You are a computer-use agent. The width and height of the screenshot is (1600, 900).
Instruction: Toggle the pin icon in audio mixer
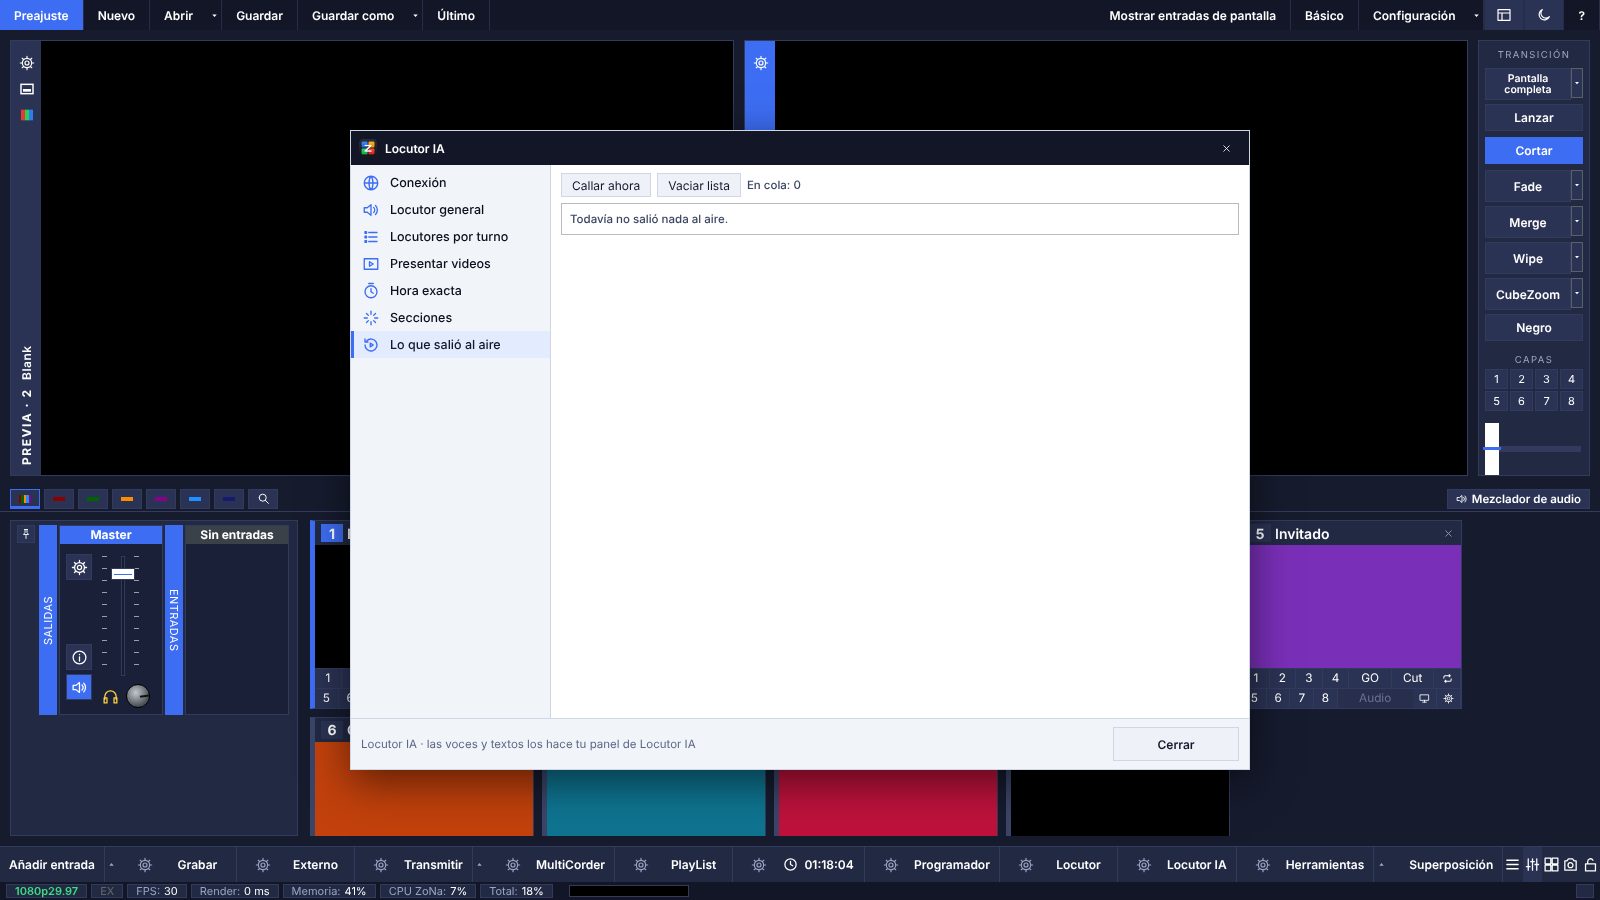tap(27, 534)
